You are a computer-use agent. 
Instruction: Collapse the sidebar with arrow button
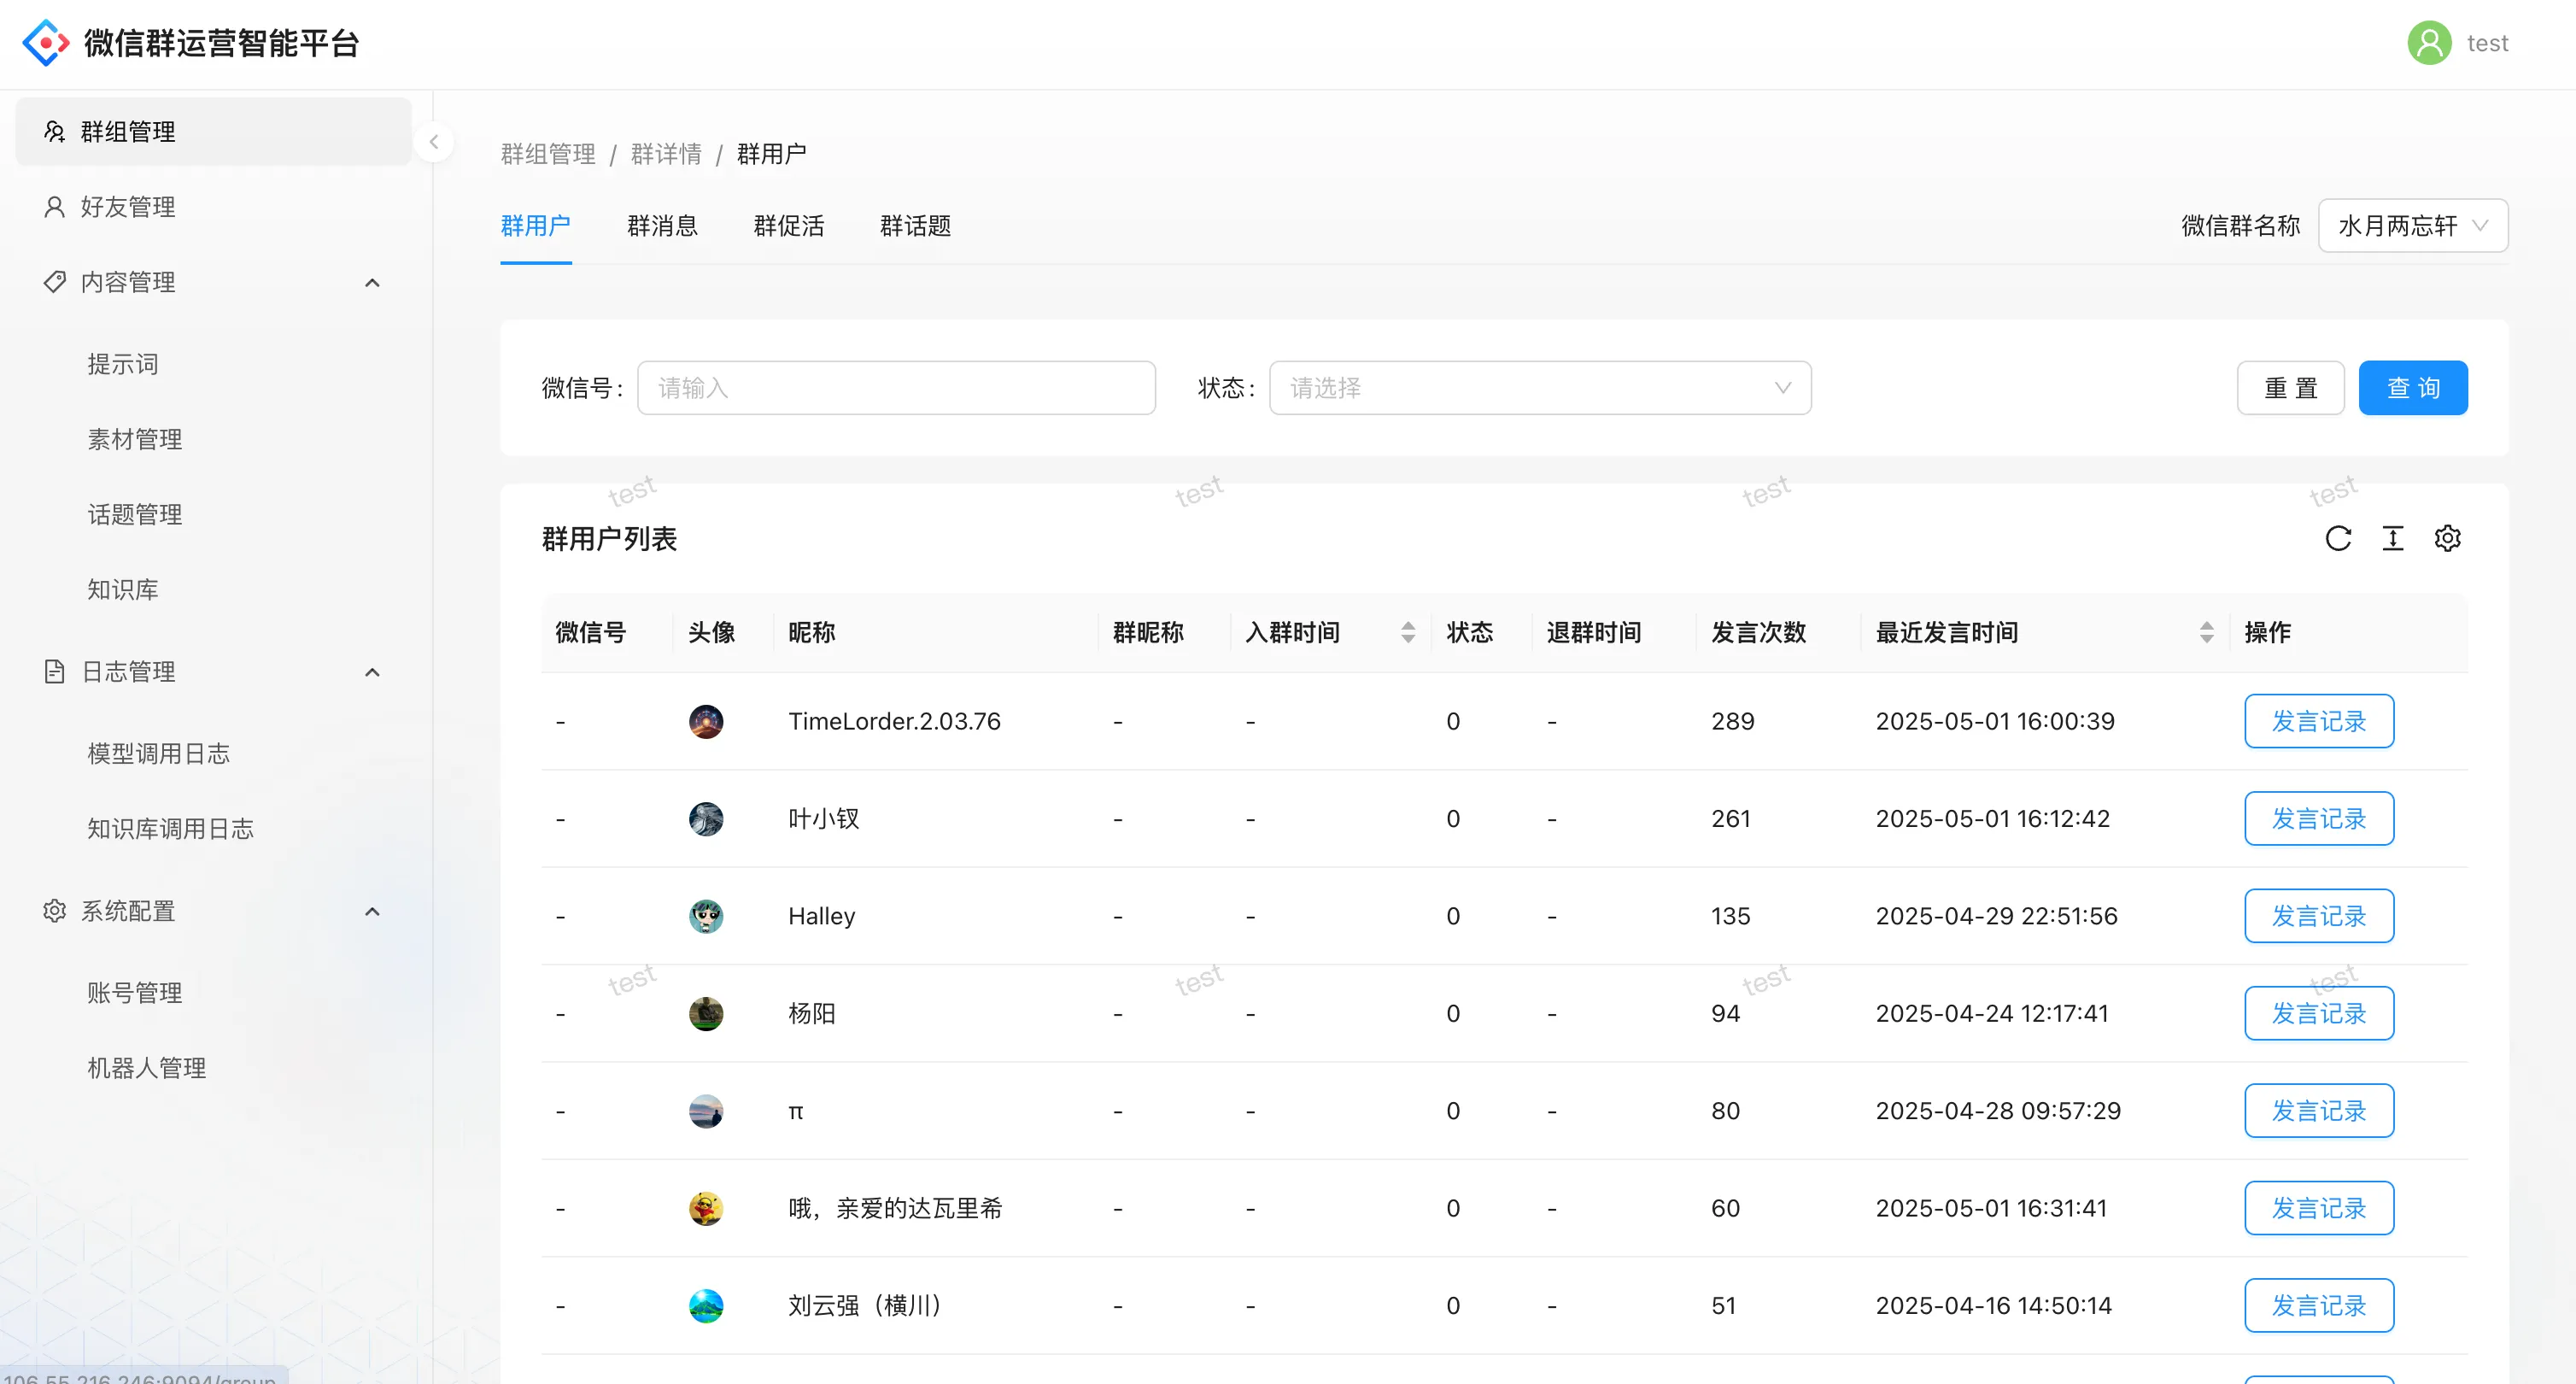[434, 142]
